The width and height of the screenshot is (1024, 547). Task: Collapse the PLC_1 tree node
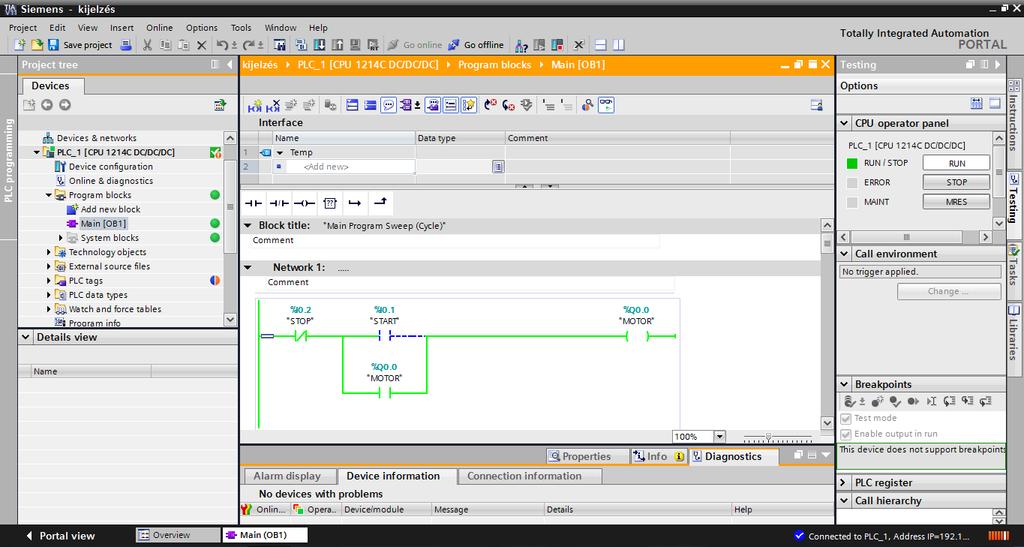tap(37, 152)
